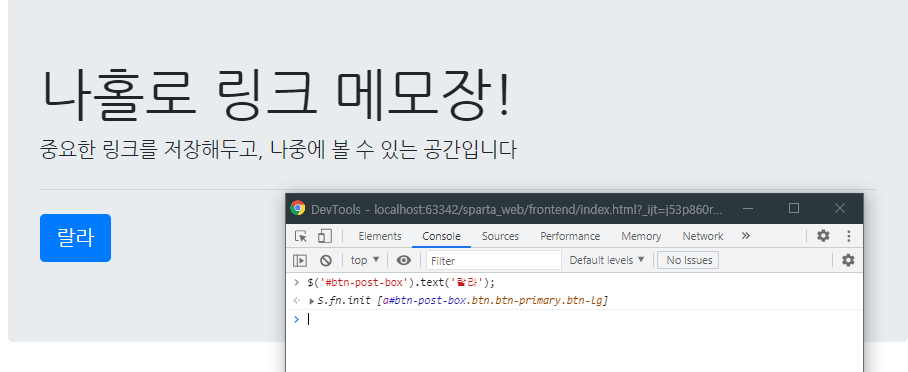The width and height of the screenshot is (908, 372).
Task: Close the DevTools window
Action: (x=840, y=209)
